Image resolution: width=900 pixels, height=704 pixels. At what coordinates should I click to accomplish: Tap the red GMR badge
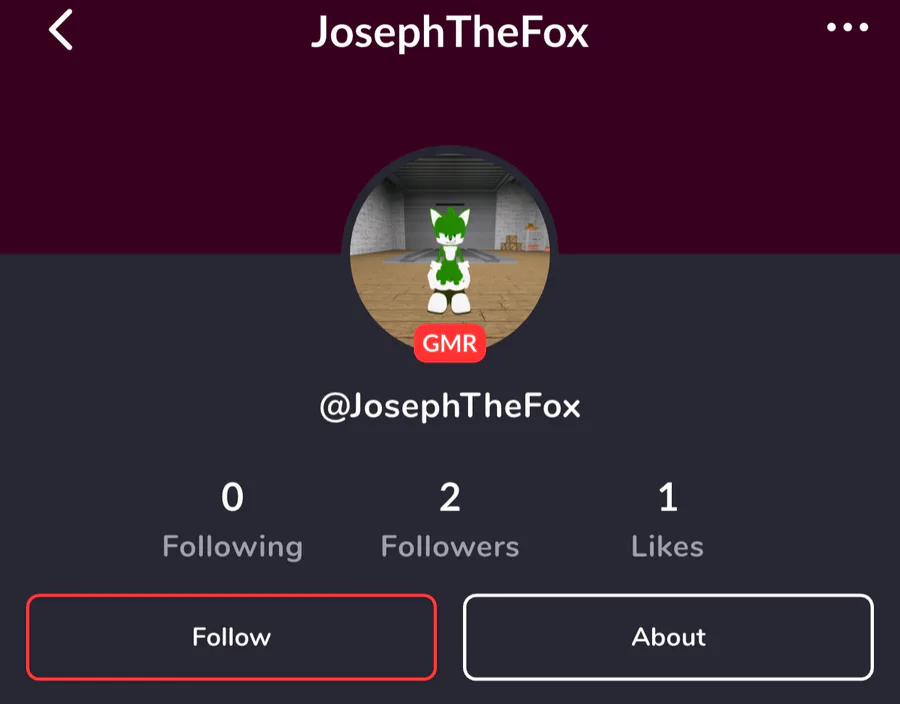coord(449,343)
